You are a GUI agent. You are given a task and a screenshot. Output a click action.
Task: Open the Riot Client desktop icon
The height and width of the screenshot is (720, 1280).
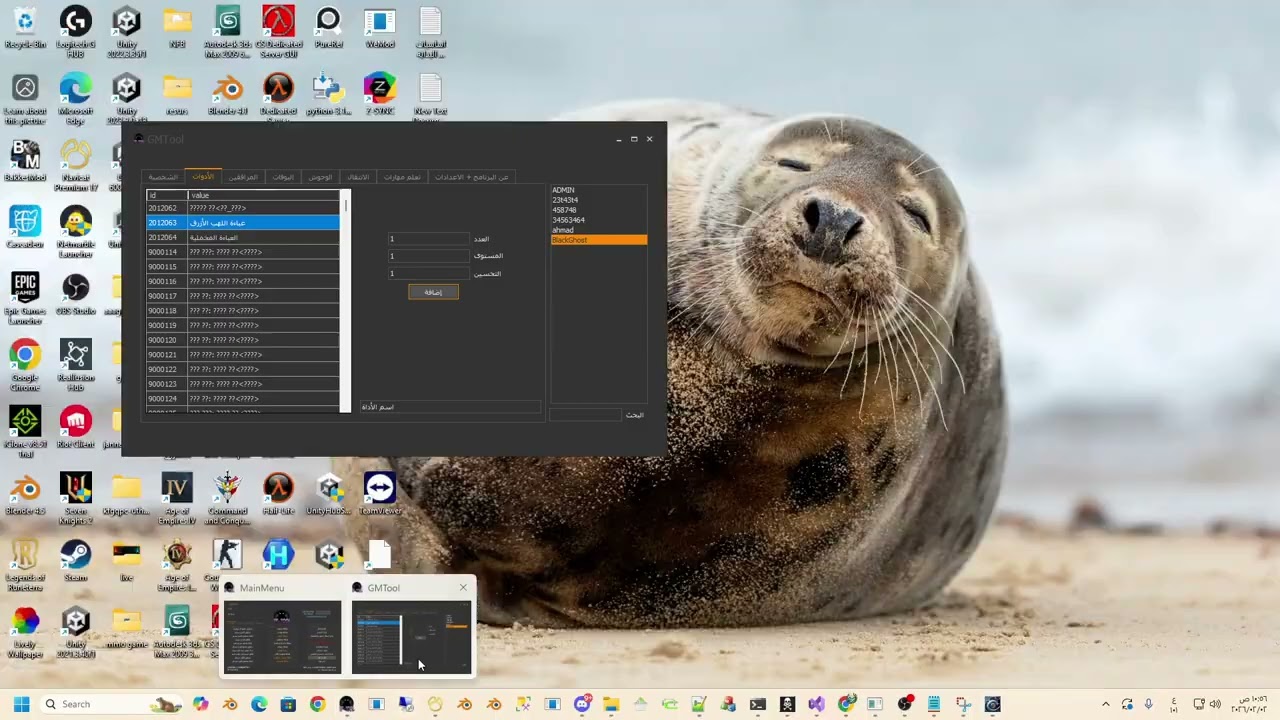click(x=75, y=427)
